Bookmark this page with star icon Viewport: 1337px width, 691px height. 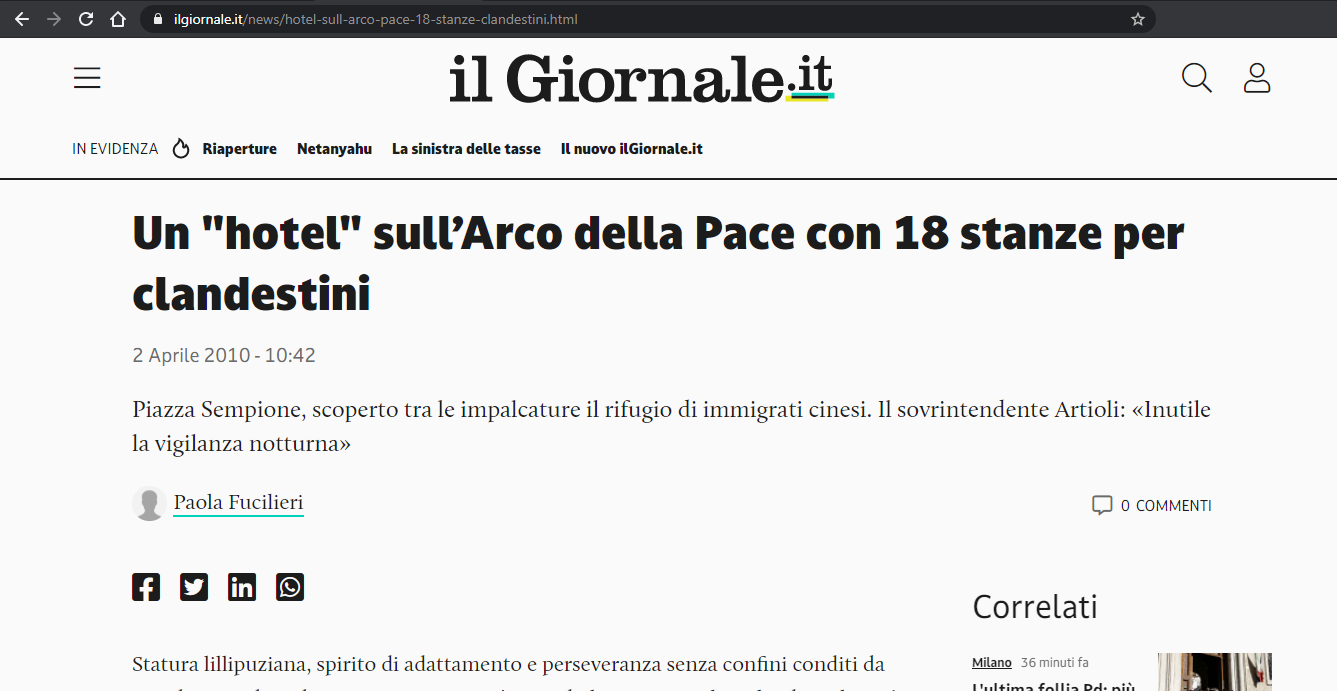[x=1137, y=19]
